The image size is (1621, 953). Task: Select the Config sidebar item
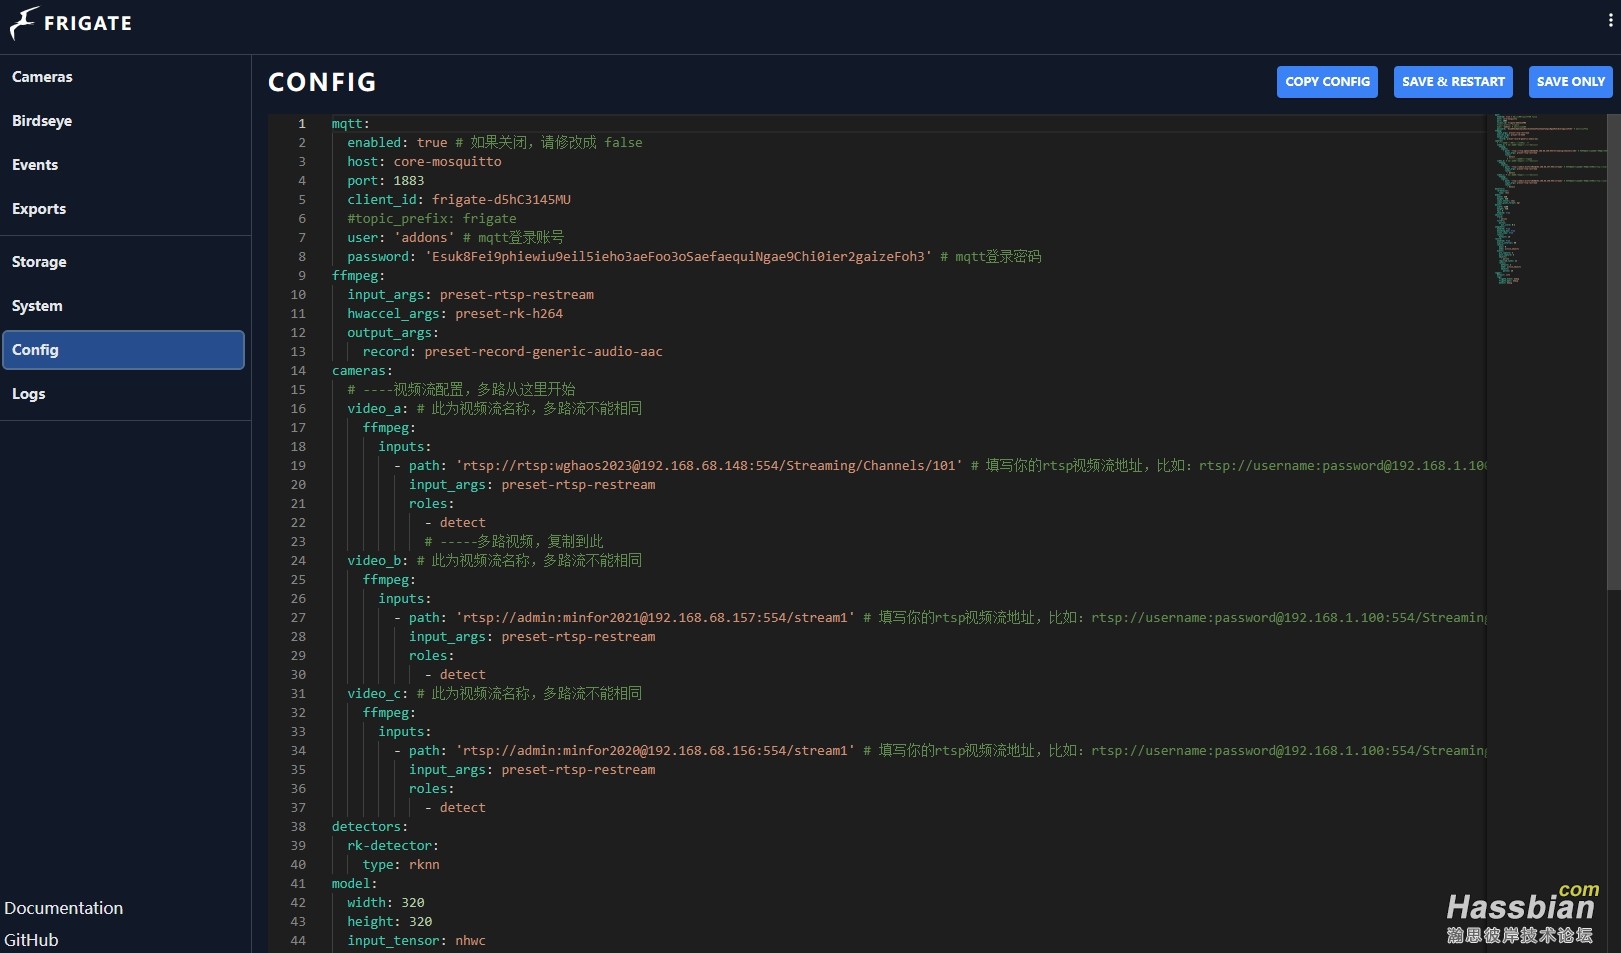click(x=124, y=350)
